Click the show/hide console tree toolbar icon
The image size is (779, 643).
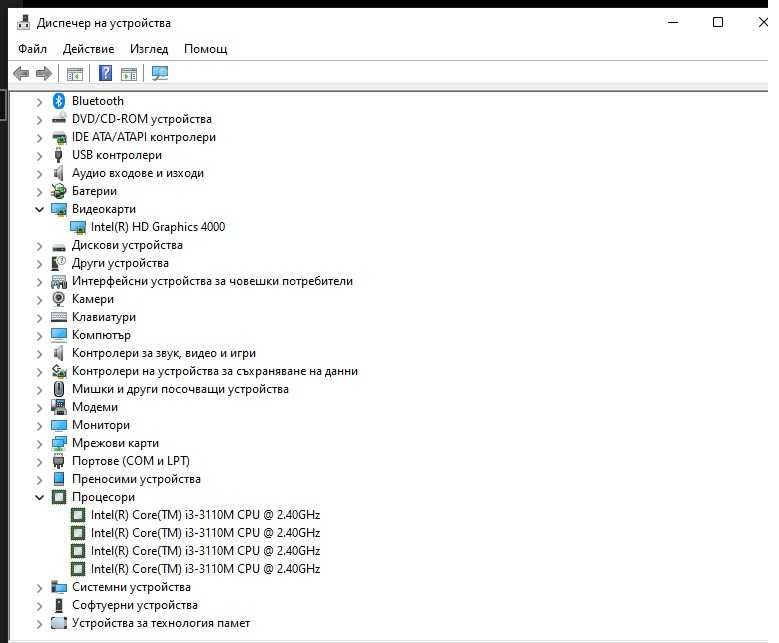[75, 74]
